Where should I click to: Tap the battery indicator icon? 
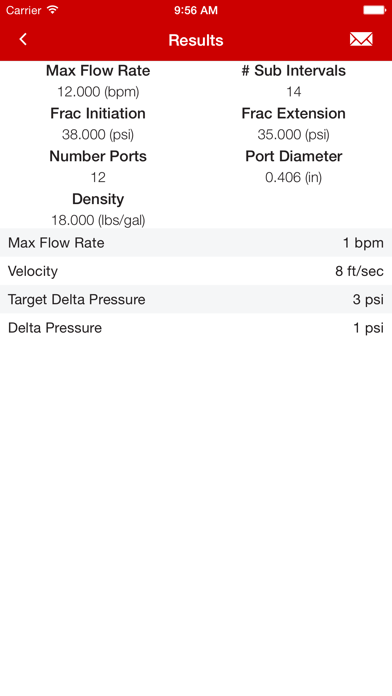point(375,10)
